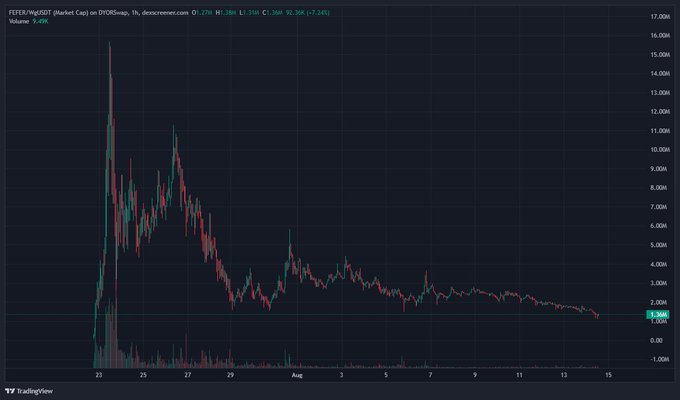The height and width of the screenshot is (400, 680).
Task: Click the close value C1.36M
Action: tap(272, 13)
